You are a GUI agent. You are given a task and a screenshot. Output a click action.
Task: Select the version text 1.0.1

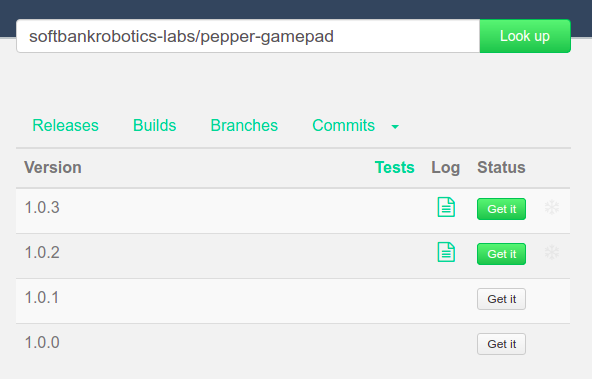42,297
